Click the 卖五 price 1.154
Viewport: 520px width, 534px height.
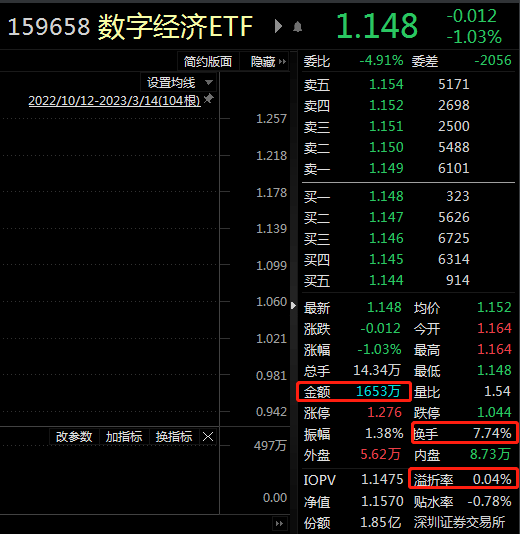387,84
